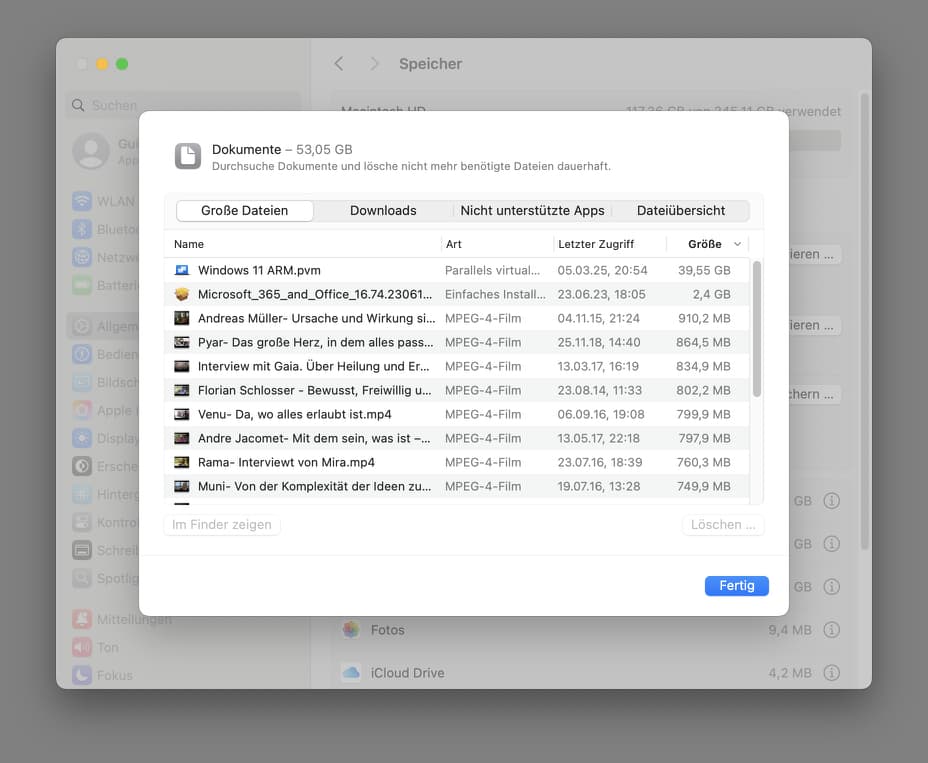The image size is (928, 763).
Task: Click the Windows 11 ARM.pvm file icon
Action: pos(182,270)
